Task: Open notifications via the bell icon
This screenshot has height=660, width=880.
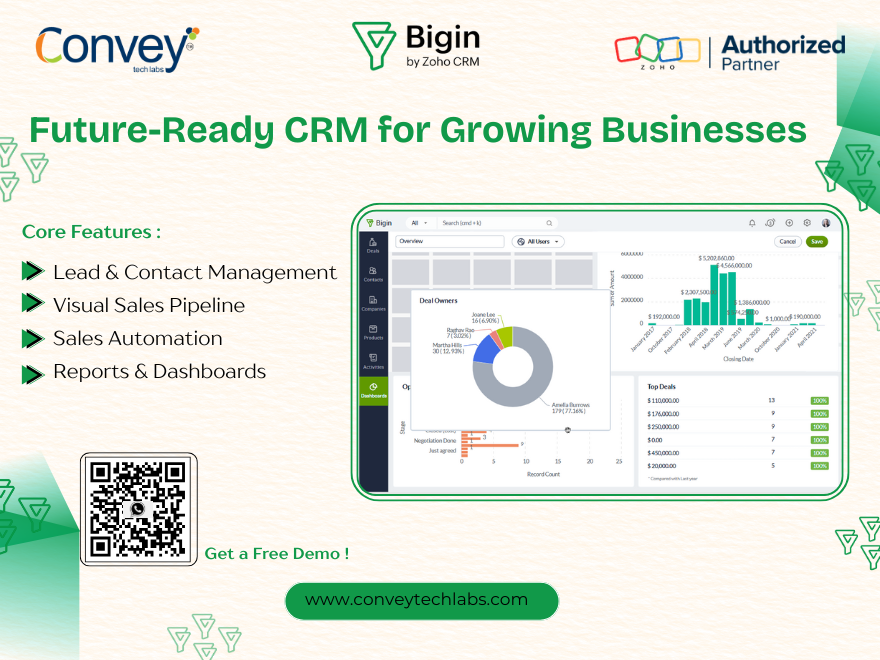Action: [752, 223]
